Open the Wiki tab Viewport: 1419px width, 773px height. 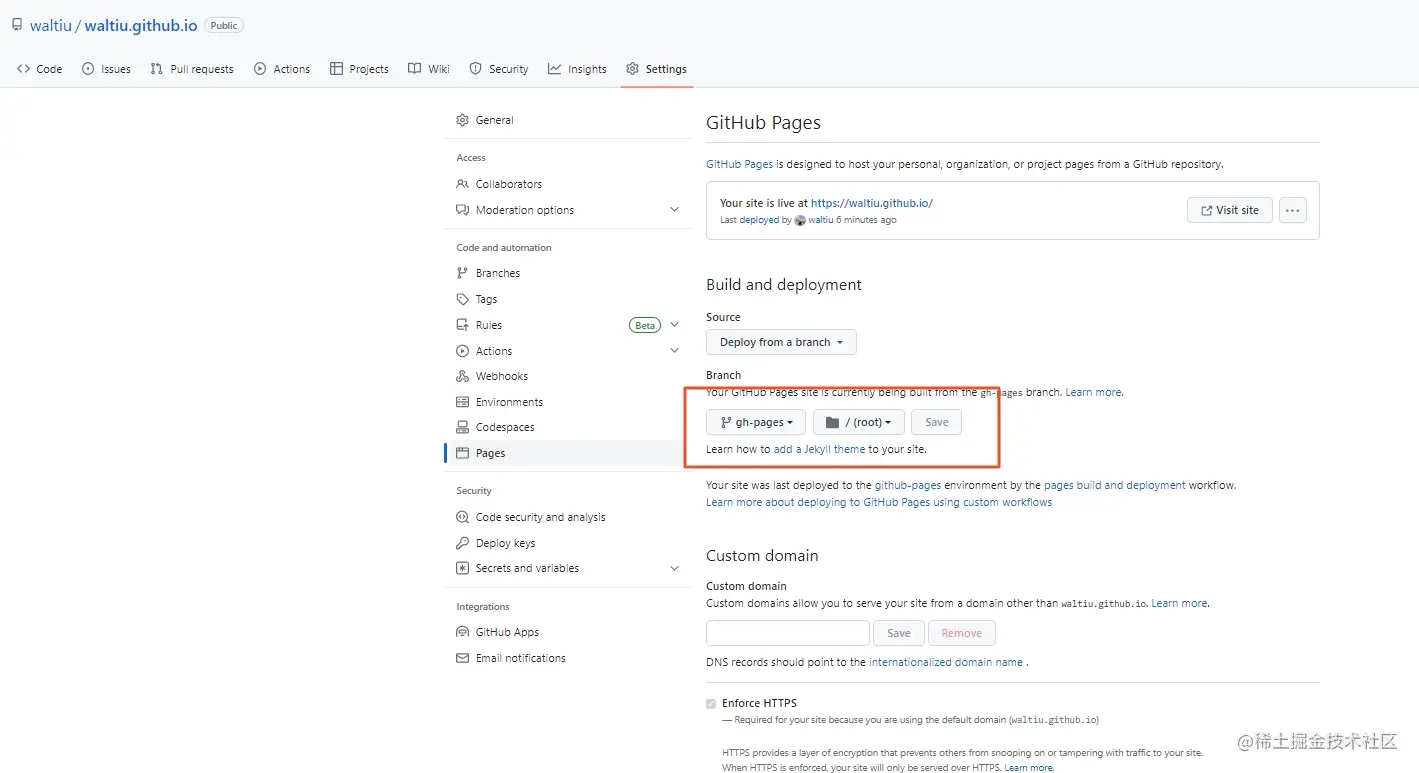[429, 69]
